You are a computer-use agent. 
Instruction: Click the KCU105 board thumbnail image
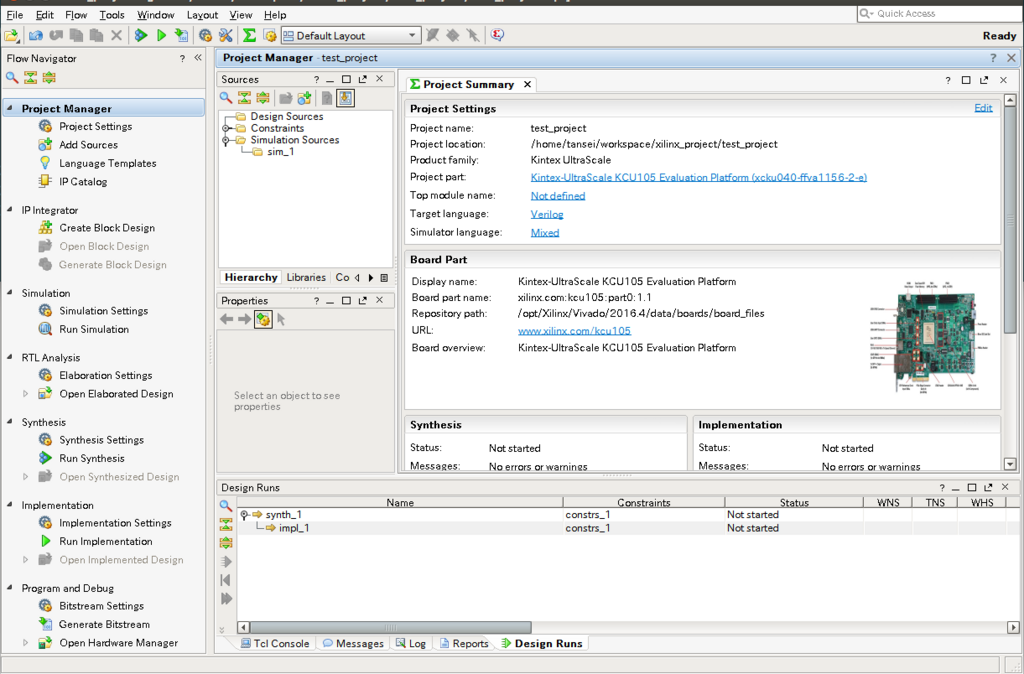click(931, 337)
